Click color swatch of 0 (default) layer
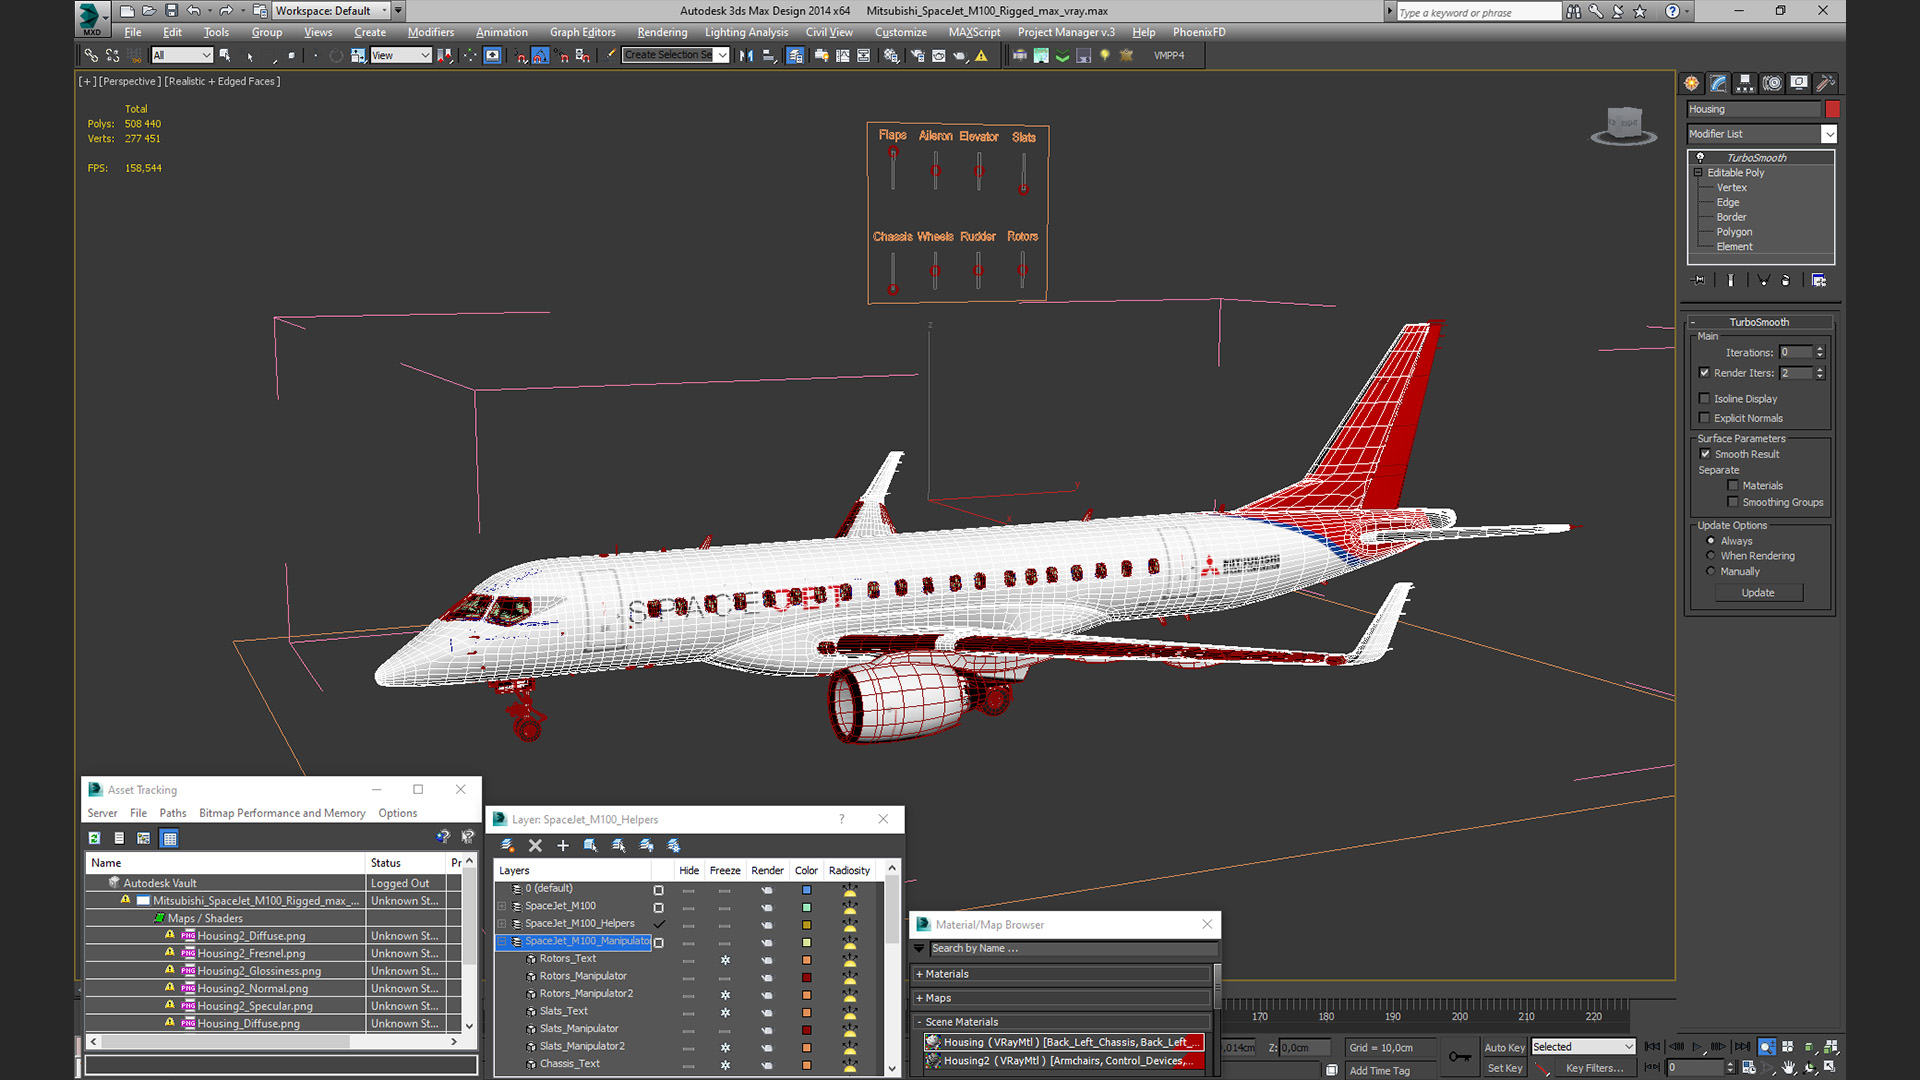This screenshot has height=1080, width=1920. click(x=806, y=889)
